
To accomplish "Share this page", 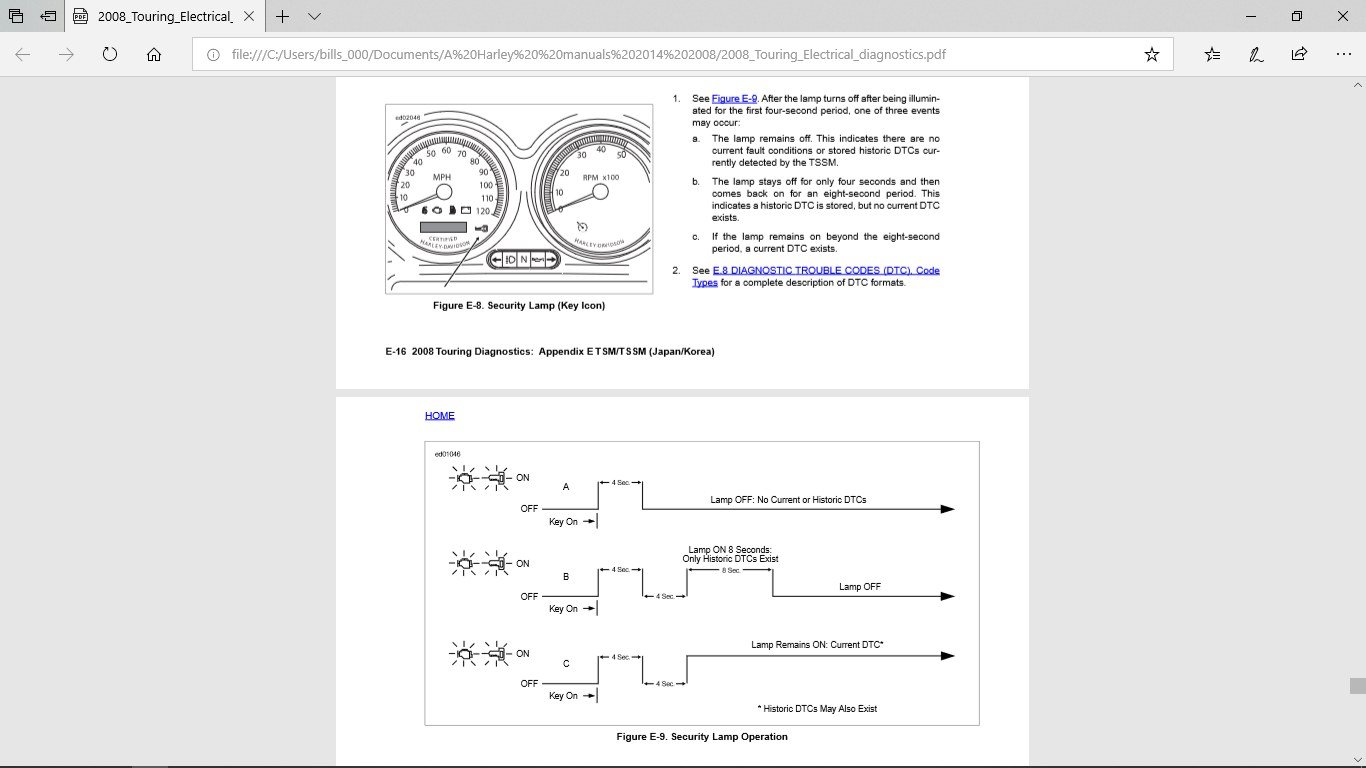I will [1299, 55].
